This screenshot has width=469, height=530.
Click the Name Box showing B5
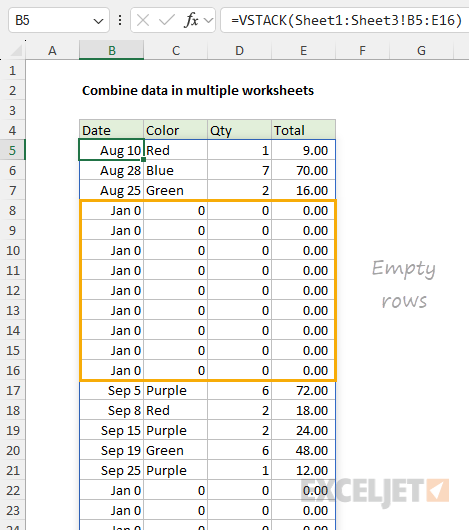(x=59, y=20)
